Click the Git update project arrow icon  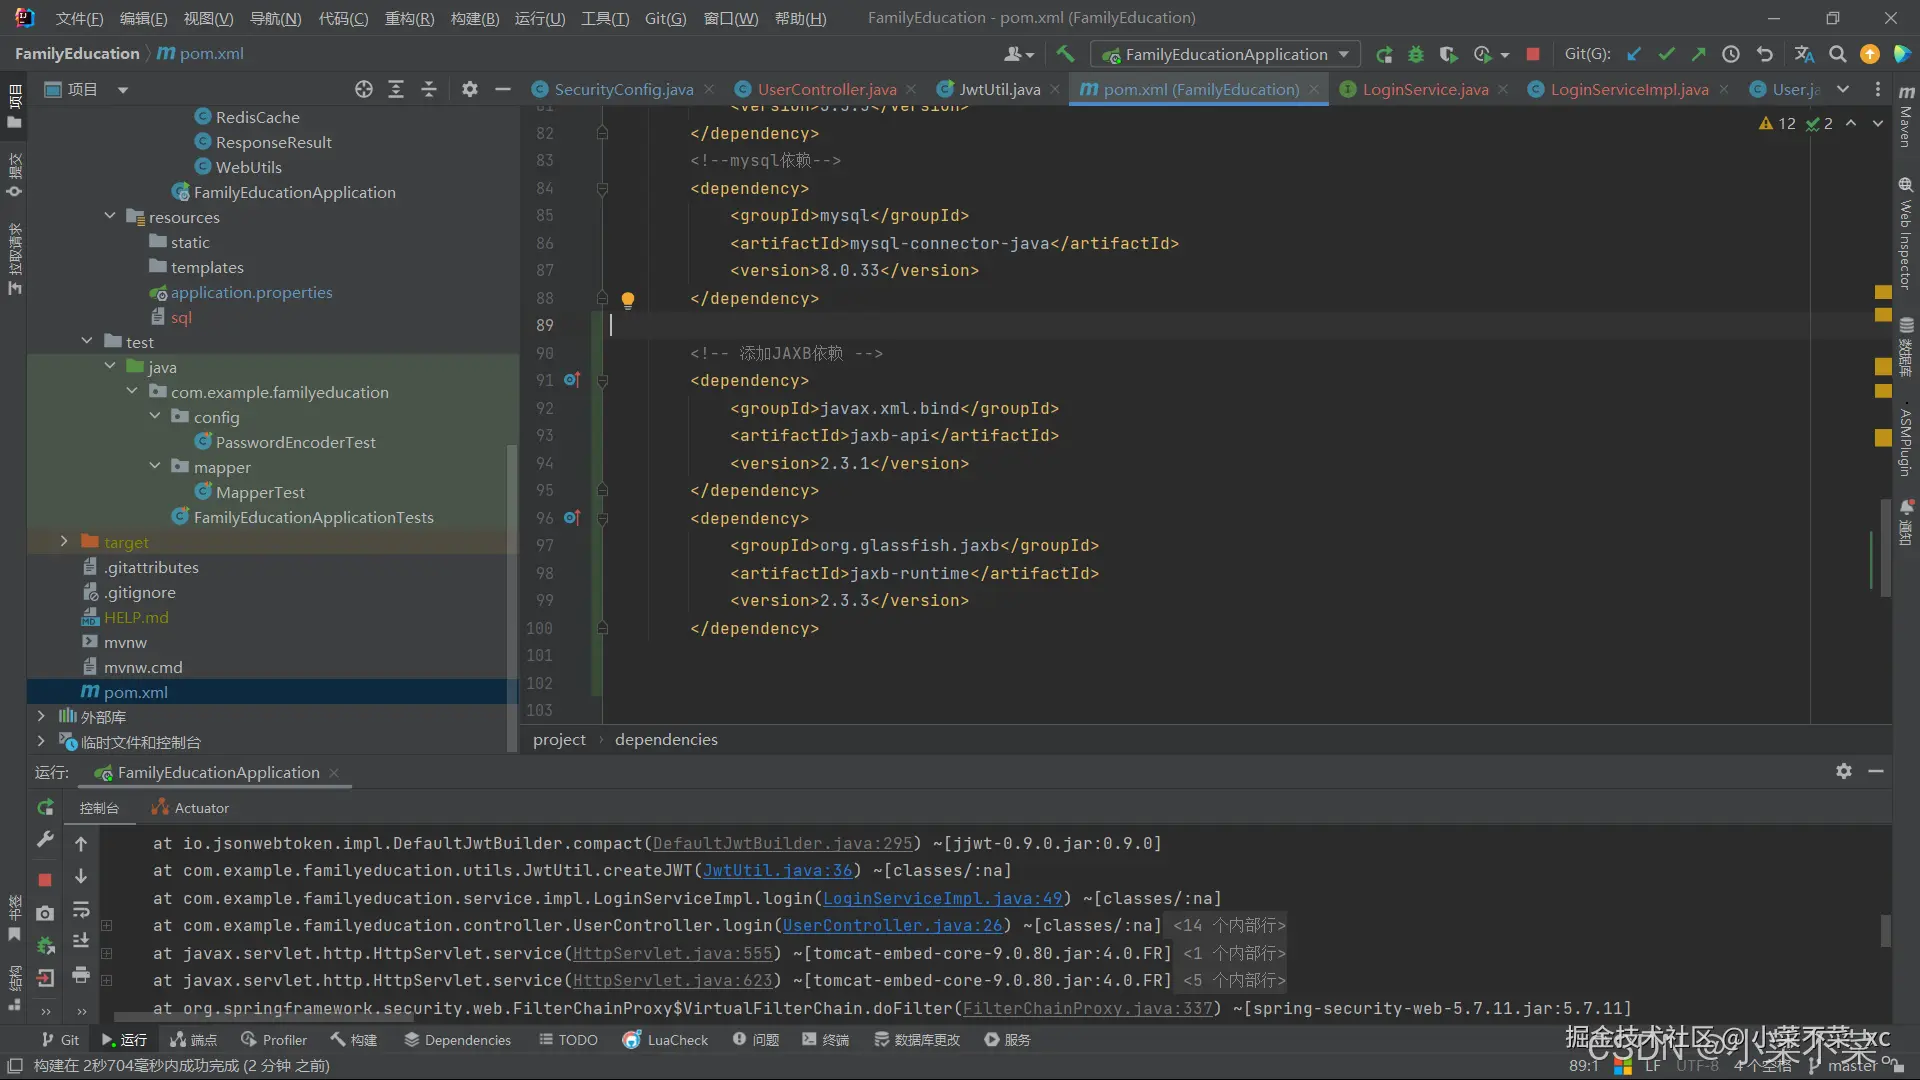click(1634, 54)
